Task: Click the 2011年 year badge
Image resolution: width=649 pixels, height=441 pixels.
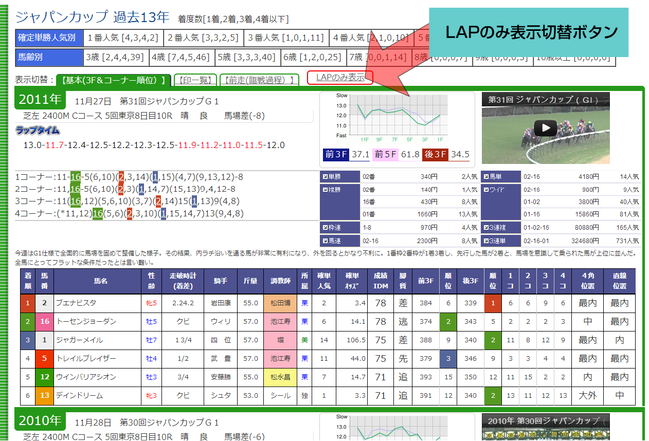Action: pos(40,99)
